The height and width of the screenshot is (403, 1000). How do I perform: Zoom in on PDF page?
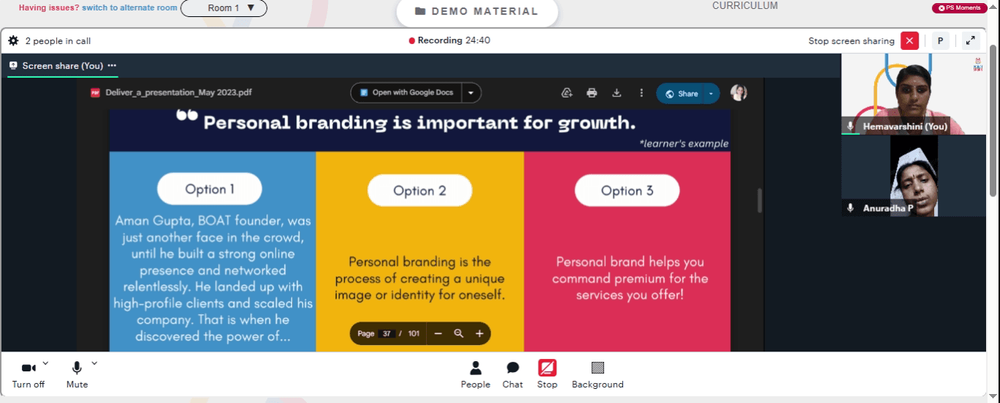click(x=480, y=333)
